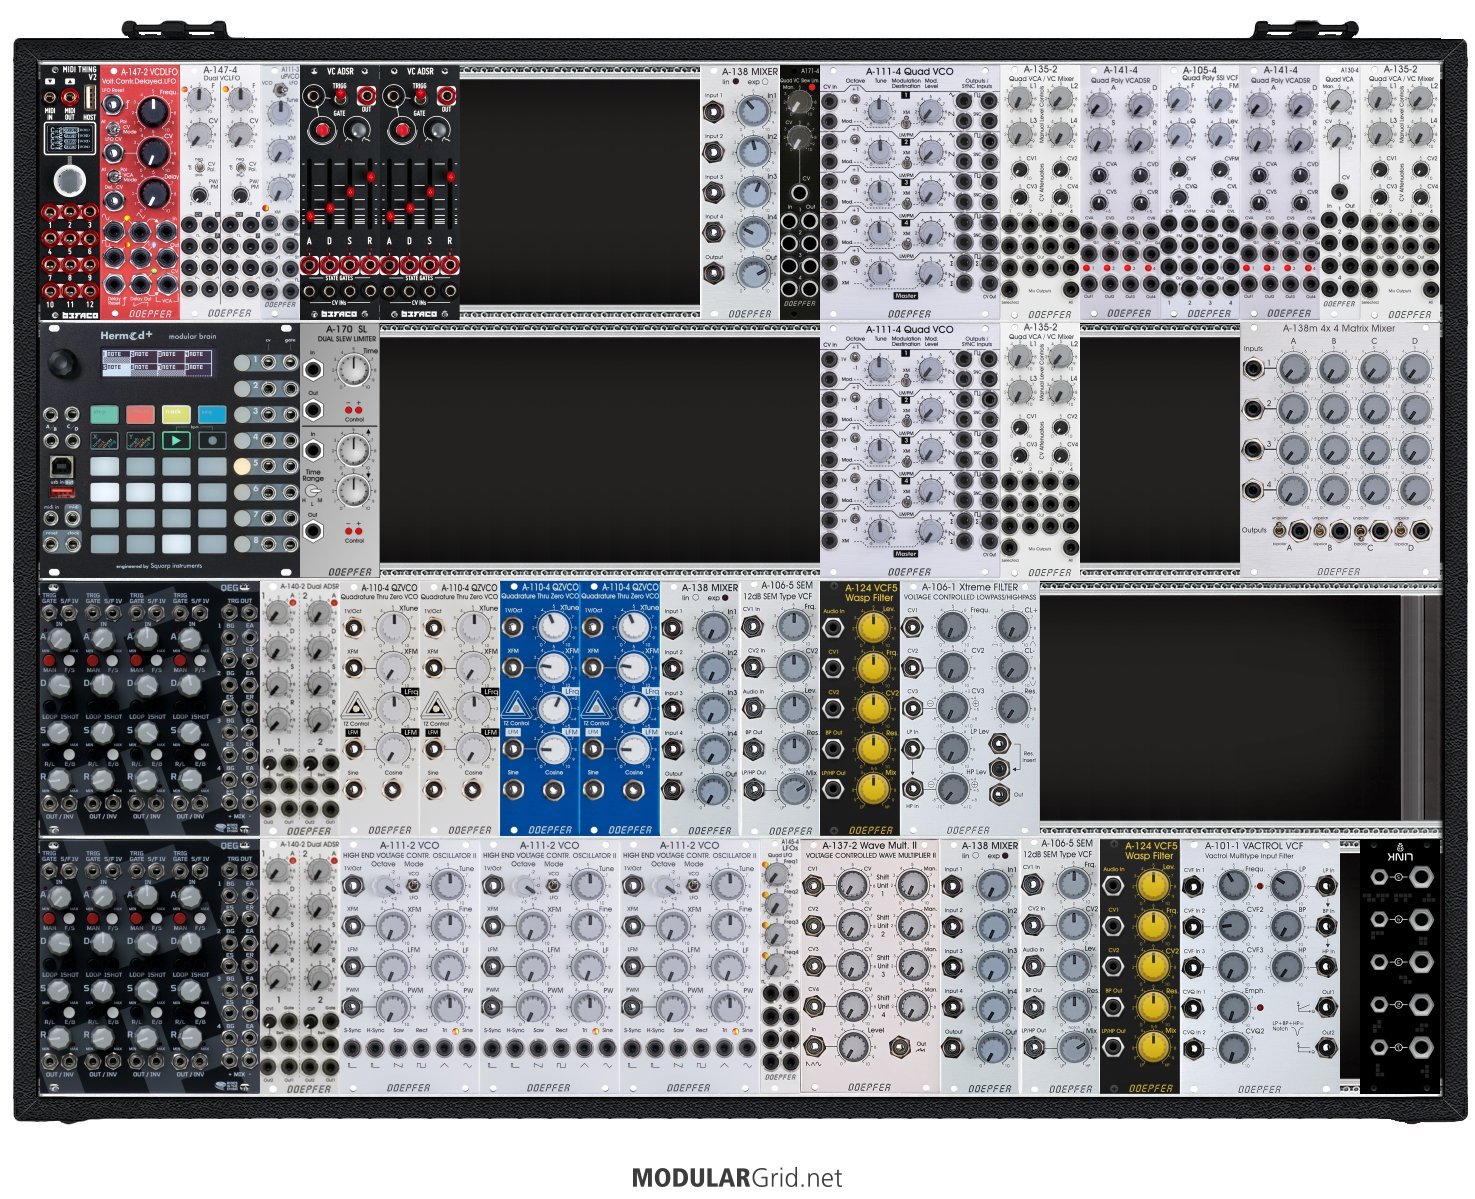Select the lit track 5 button on Hermod+

[x=243, y=465]
